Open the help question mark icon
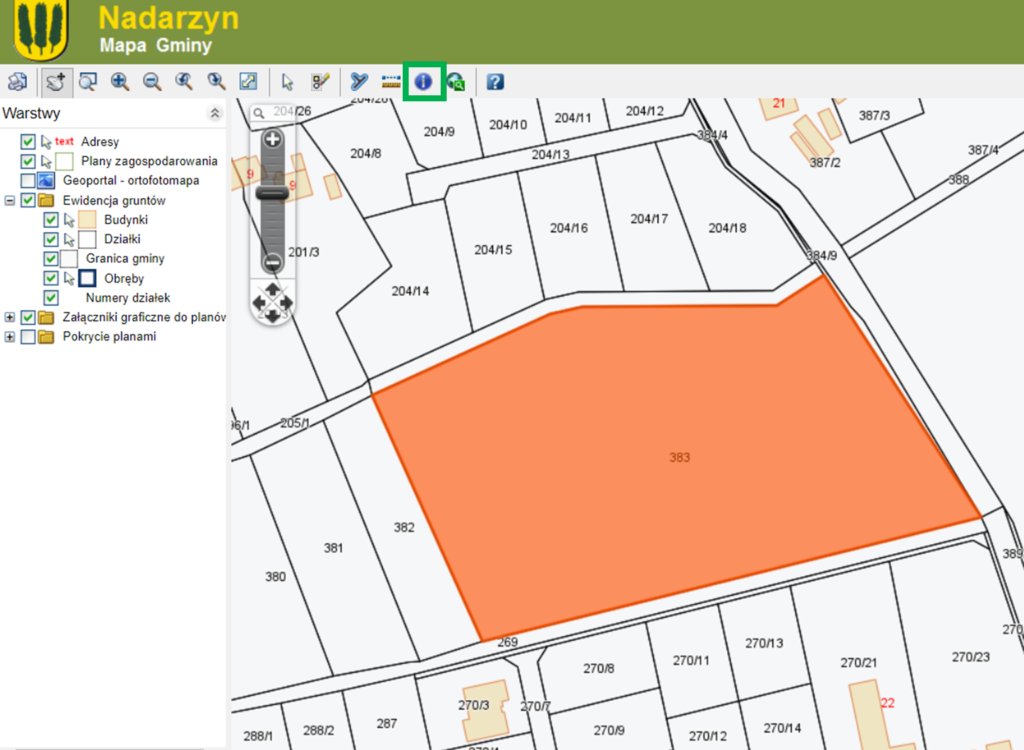Viewport: 1024px width, 750px height. coord(495,82)
